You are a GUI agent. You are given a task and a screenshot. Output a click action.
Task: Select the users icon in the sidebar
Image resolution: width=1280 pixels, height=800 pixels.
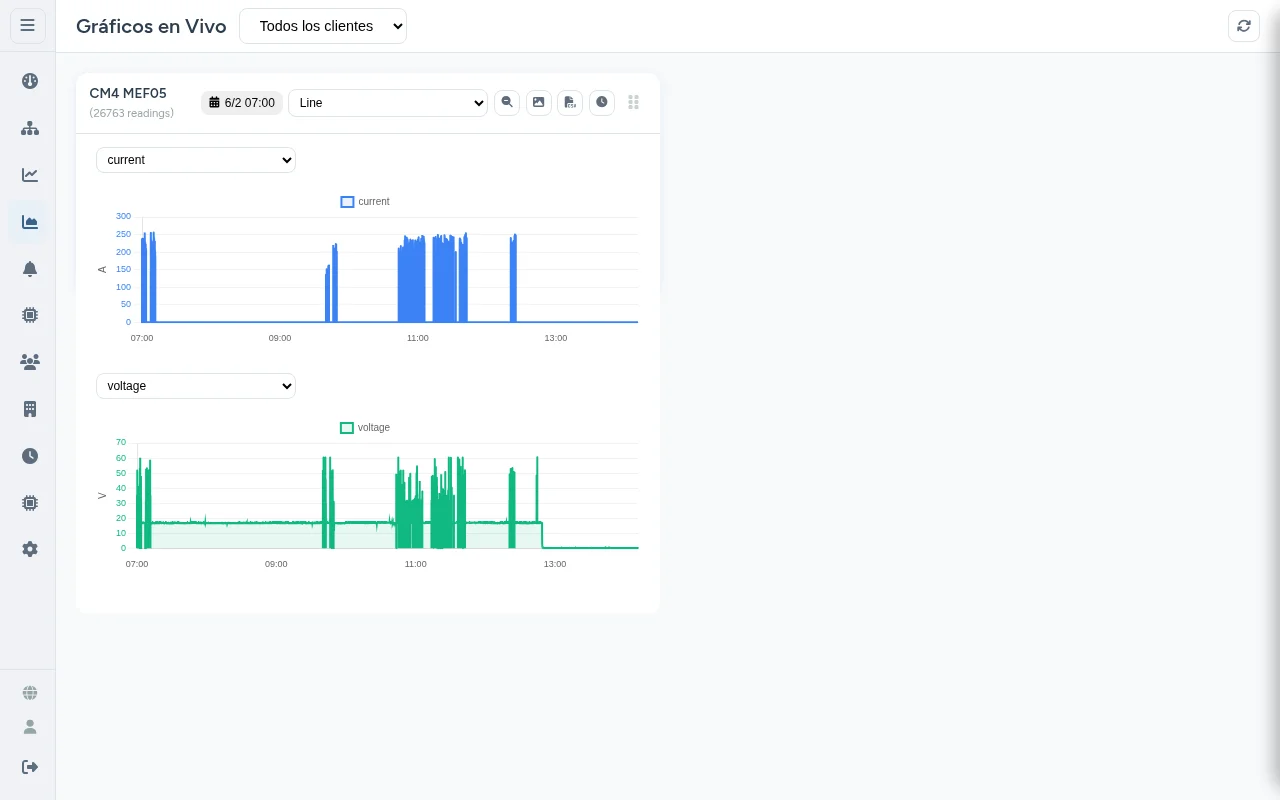coord(30,362)
